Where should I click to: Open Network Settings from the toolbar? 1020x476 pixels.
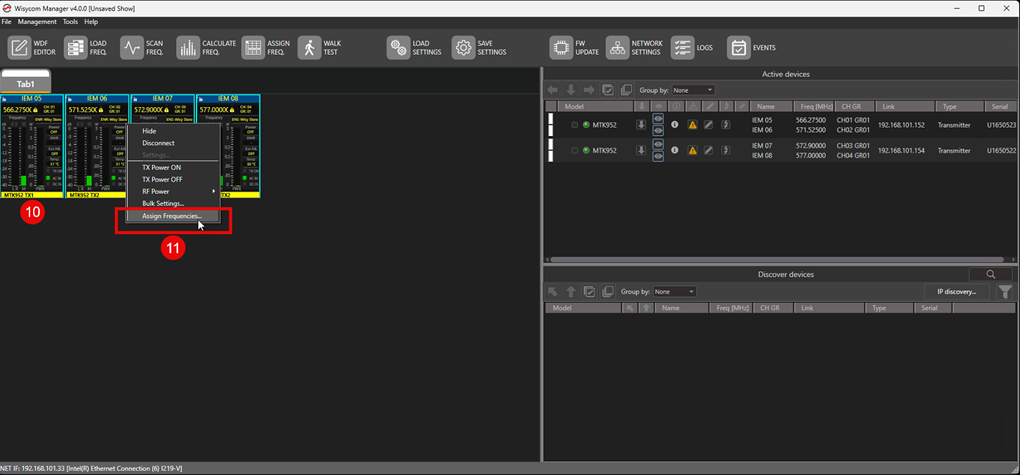617,48
